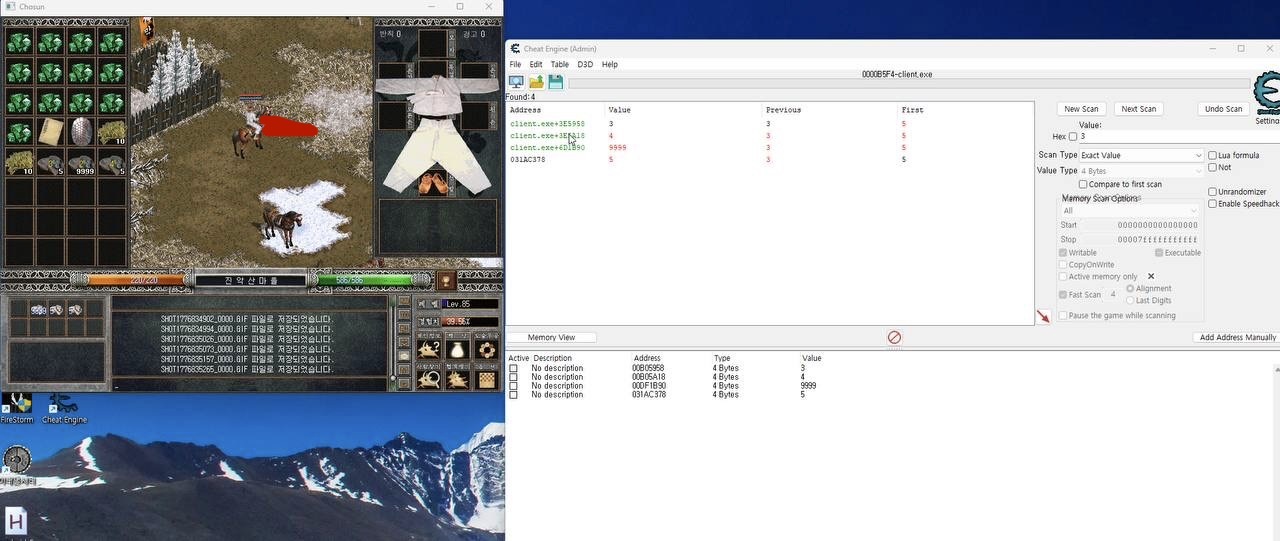Click the pouch bag icon in game panel
This screenshot has width=1280, height=541.
pyautogui.click(x=457, y=350)
